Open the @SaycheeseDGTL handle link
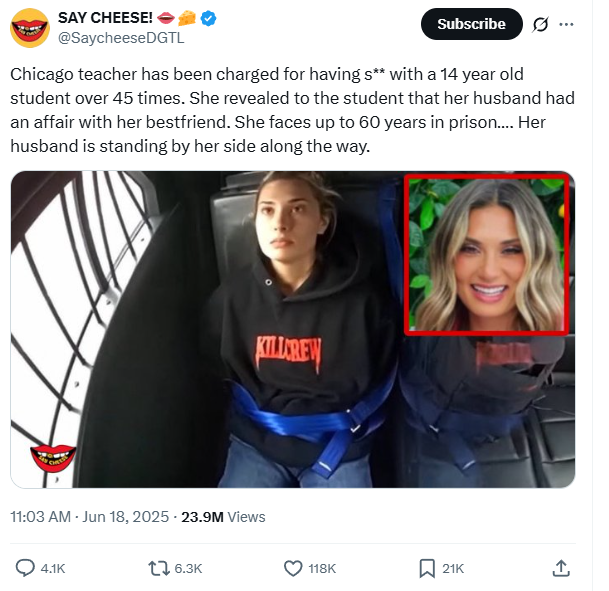 pos(121,38)
